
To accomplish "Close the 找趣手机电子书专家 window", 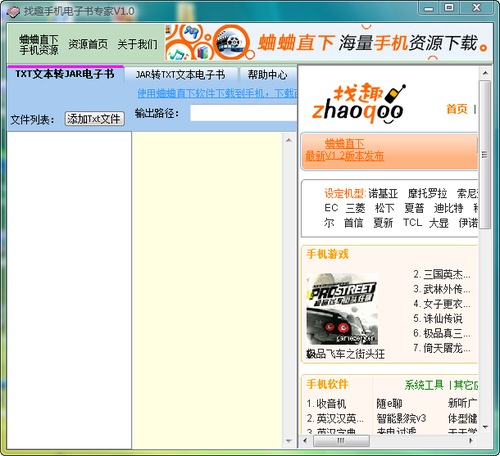I will click(477, 8).
